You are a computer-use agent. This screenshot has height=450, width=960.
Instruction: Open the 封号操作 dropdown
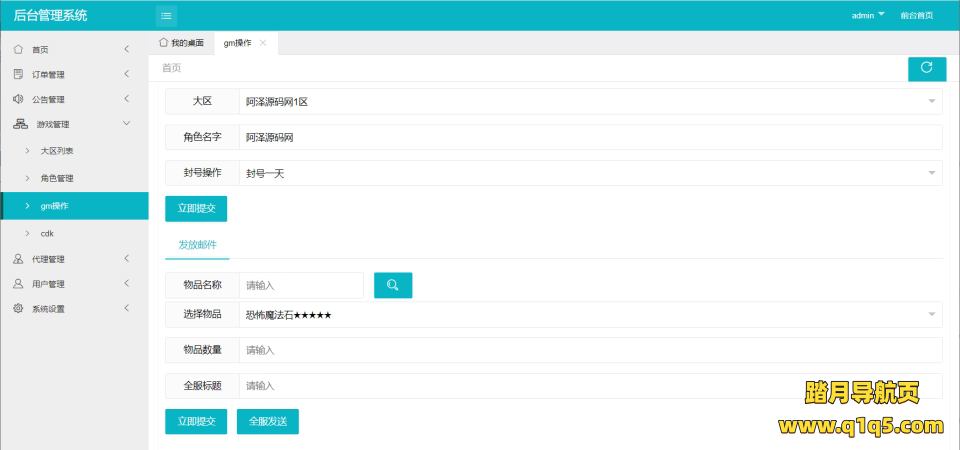tap(590, 173)
